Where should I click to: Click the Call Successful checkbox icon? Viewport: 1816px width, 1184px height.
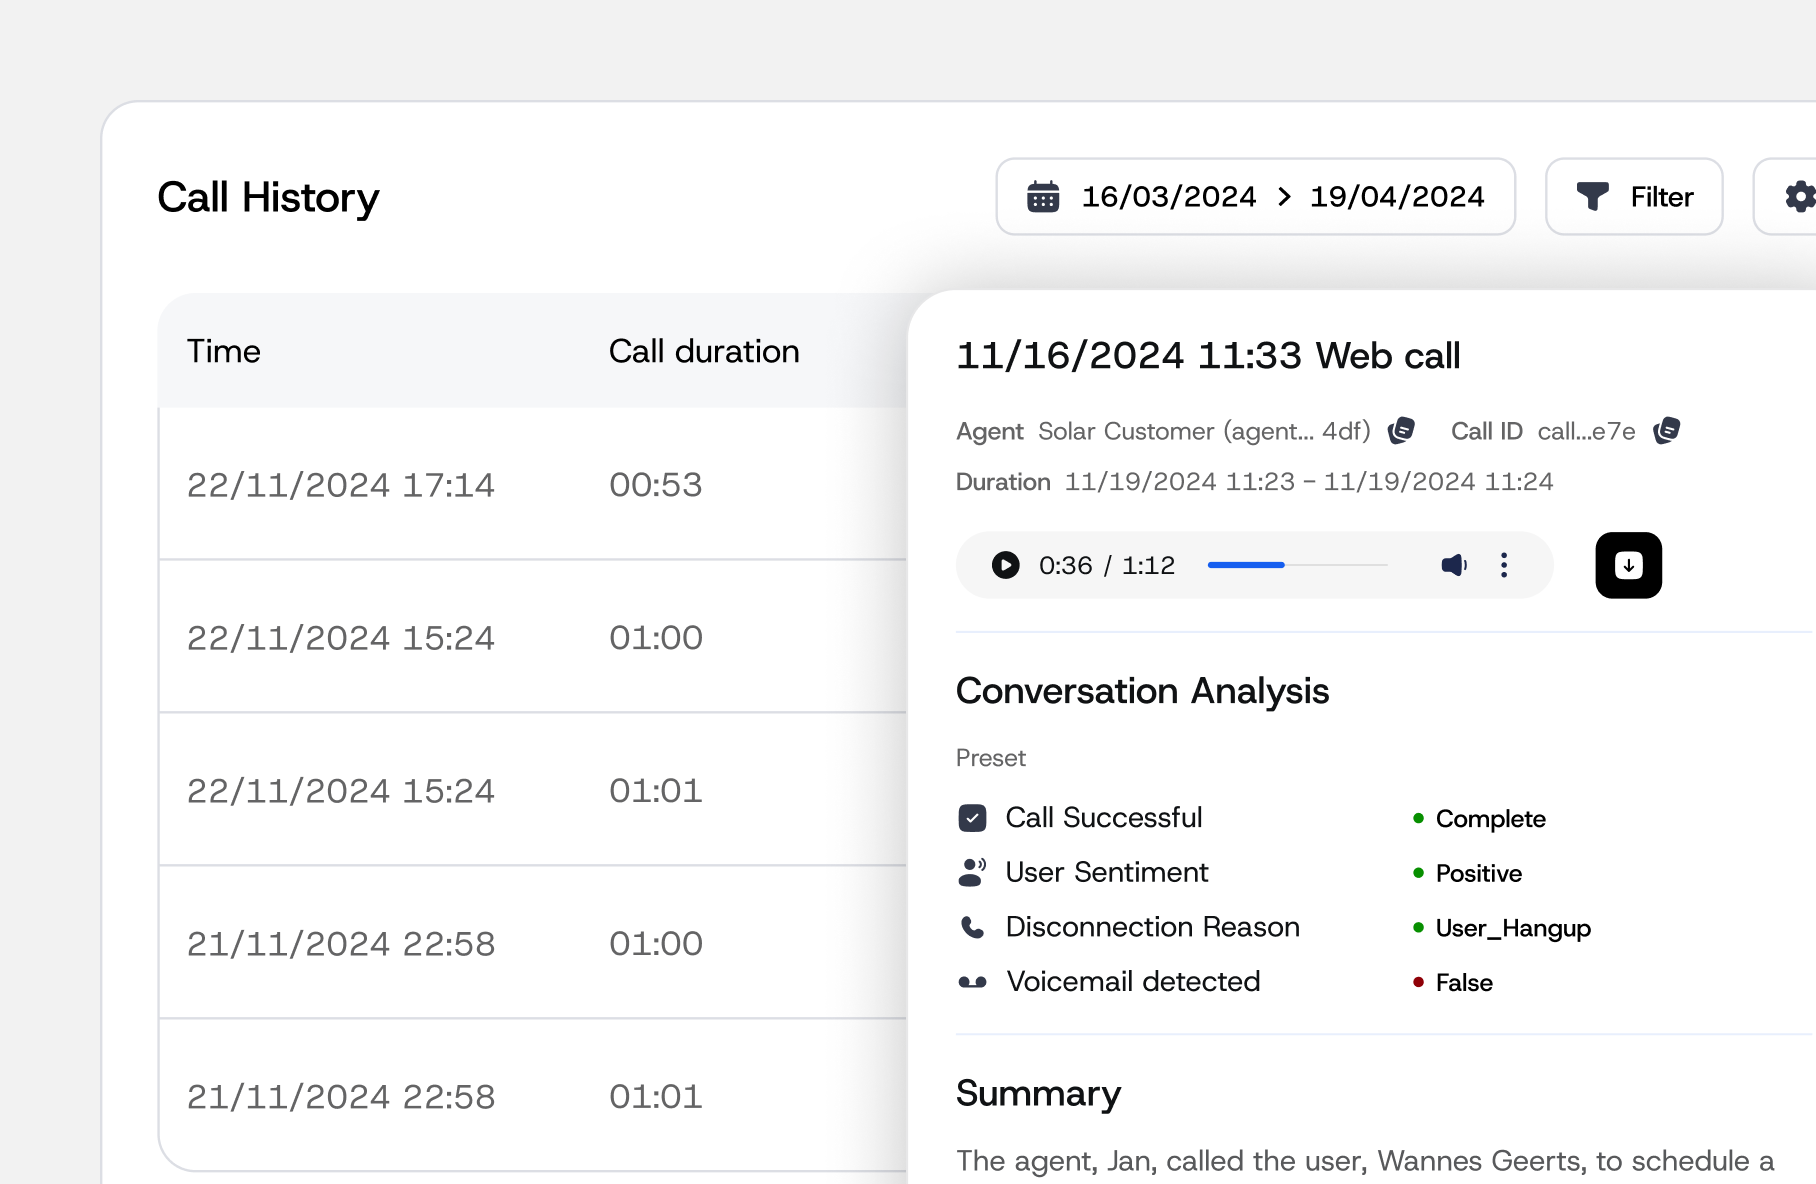click(x=972, y=818)
